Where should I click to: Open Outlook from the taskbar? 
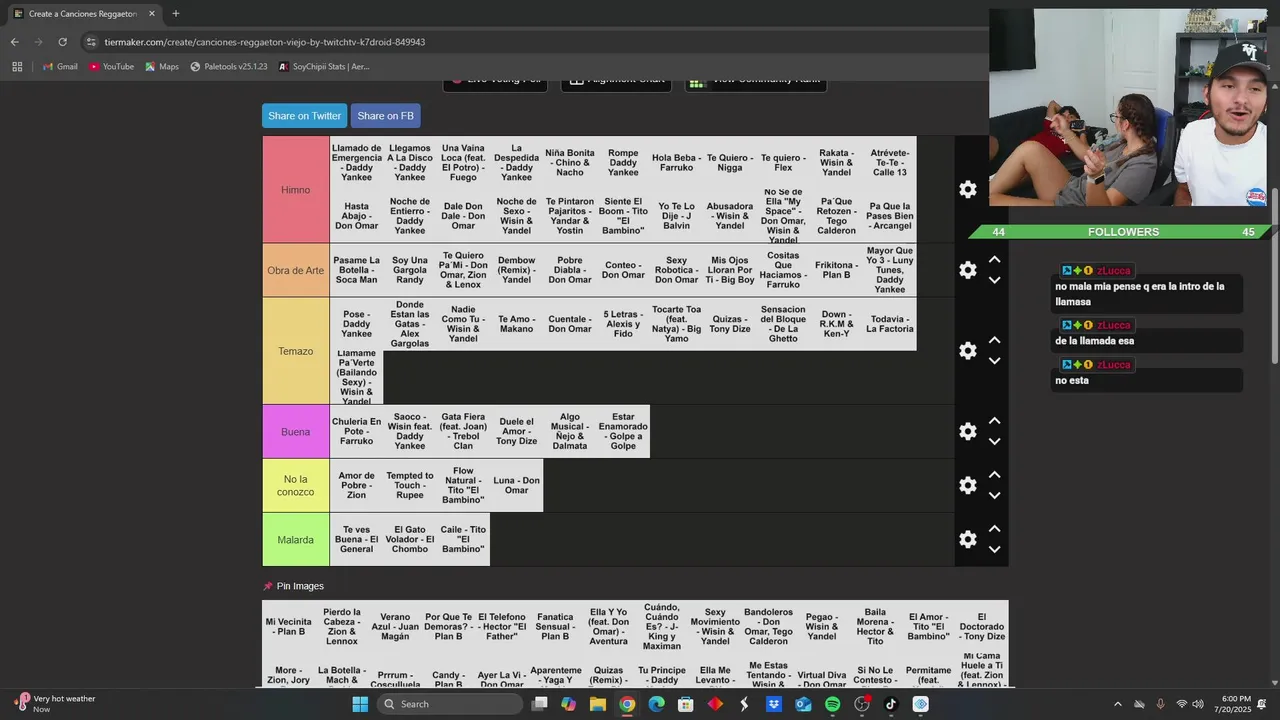point(803,704)
